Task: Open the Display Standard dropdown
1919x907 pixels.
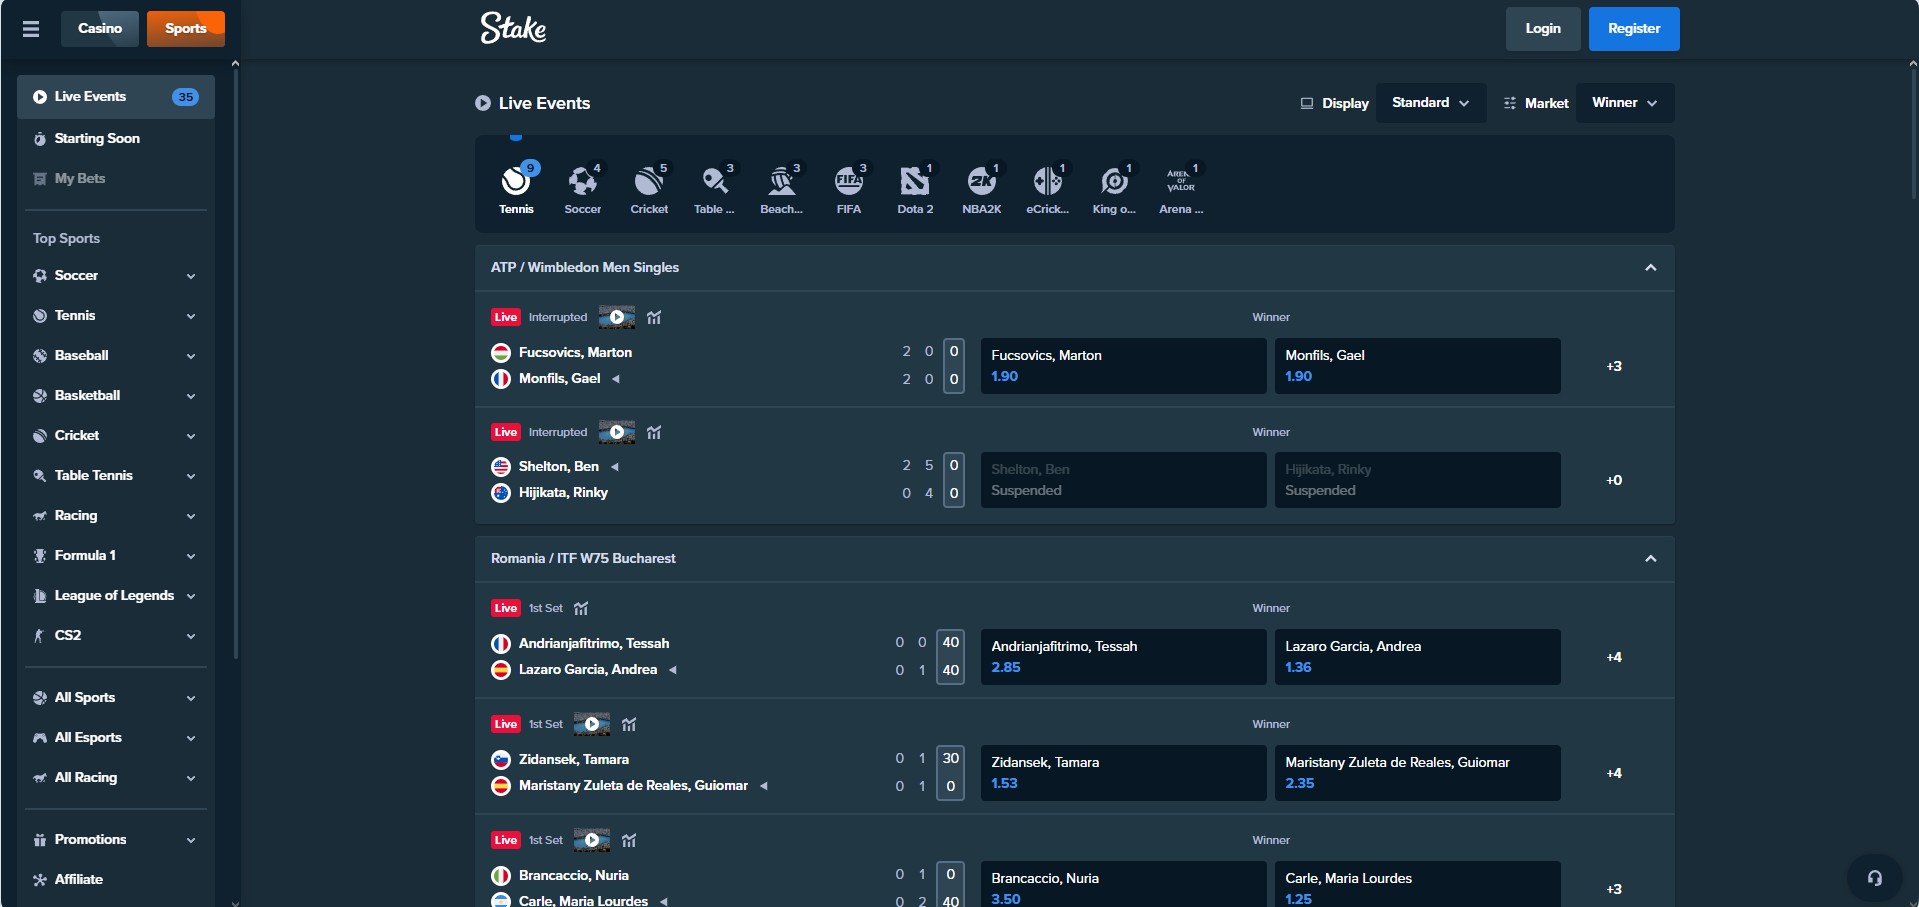Action: point(1429,102)
